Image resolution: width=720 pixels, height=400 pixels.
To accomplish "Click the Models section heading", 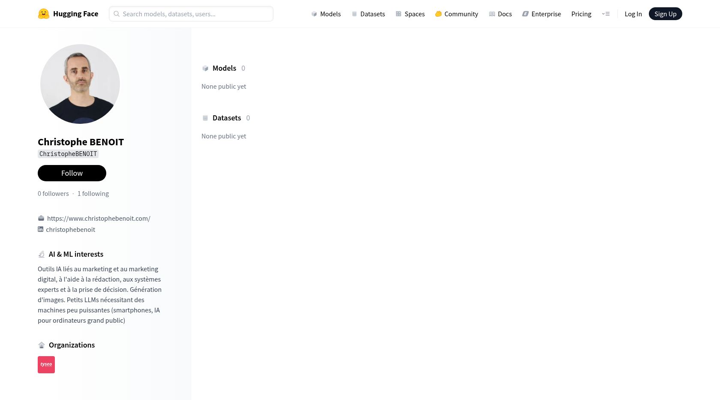I will click(224, 68).
